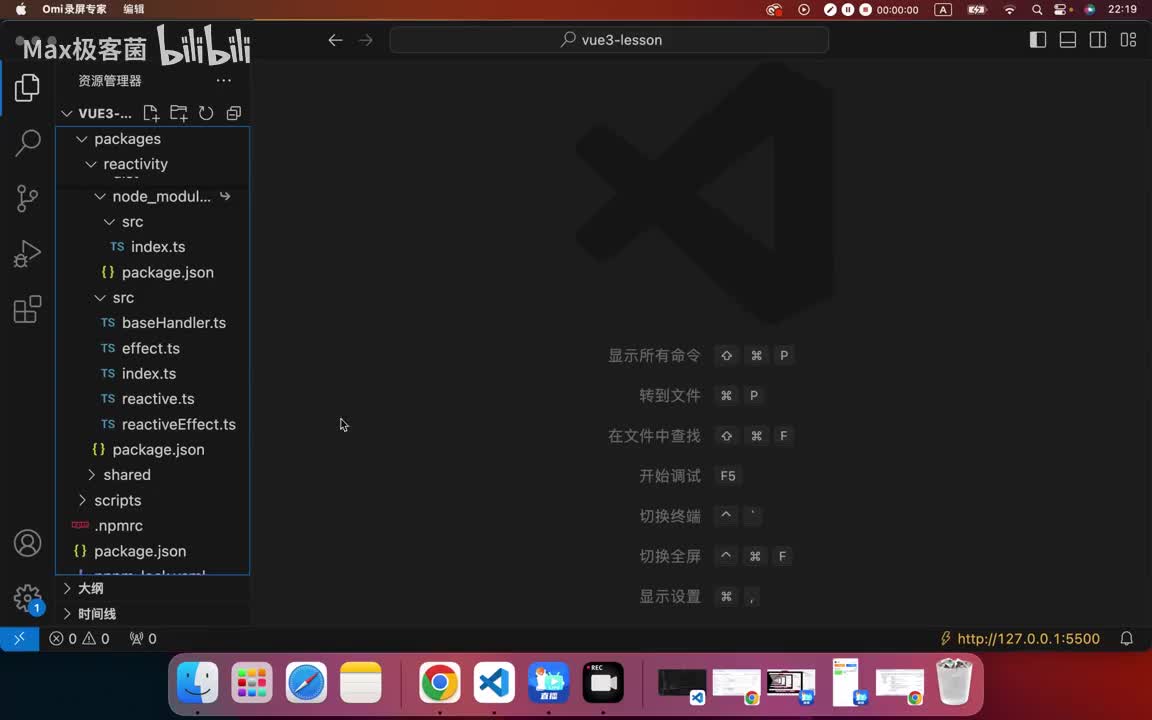Expand the 大纲 outline section

pyautogui.click(x=153, y=588)
